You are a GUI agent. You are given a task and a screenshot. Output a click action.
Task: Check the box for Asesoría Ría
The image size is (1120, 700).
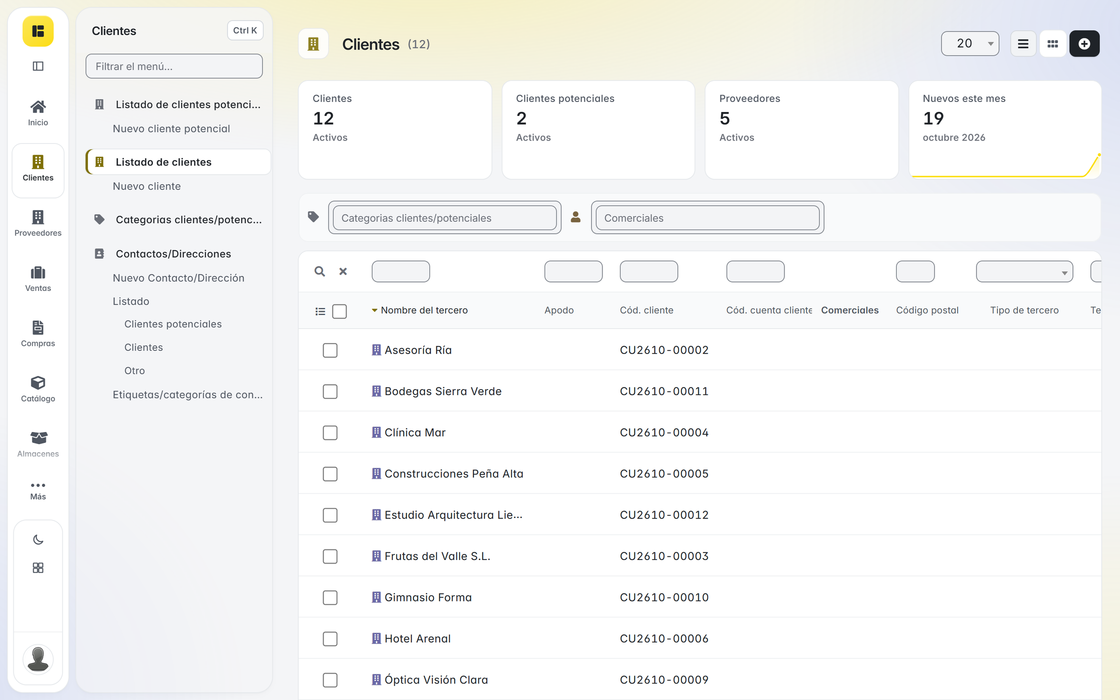point(330,350)
